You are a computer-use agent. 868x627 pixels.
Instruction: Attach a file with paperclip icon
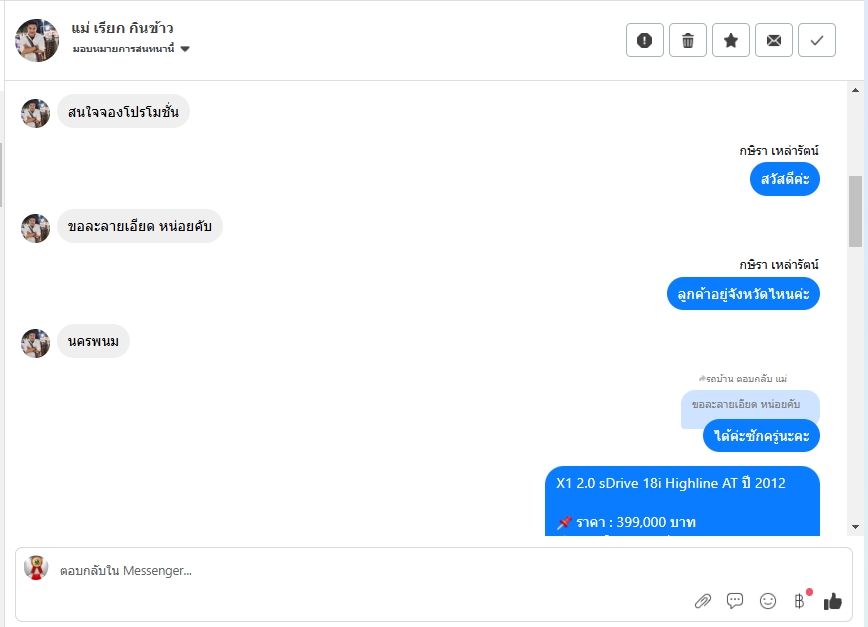(x=702, y=601)
